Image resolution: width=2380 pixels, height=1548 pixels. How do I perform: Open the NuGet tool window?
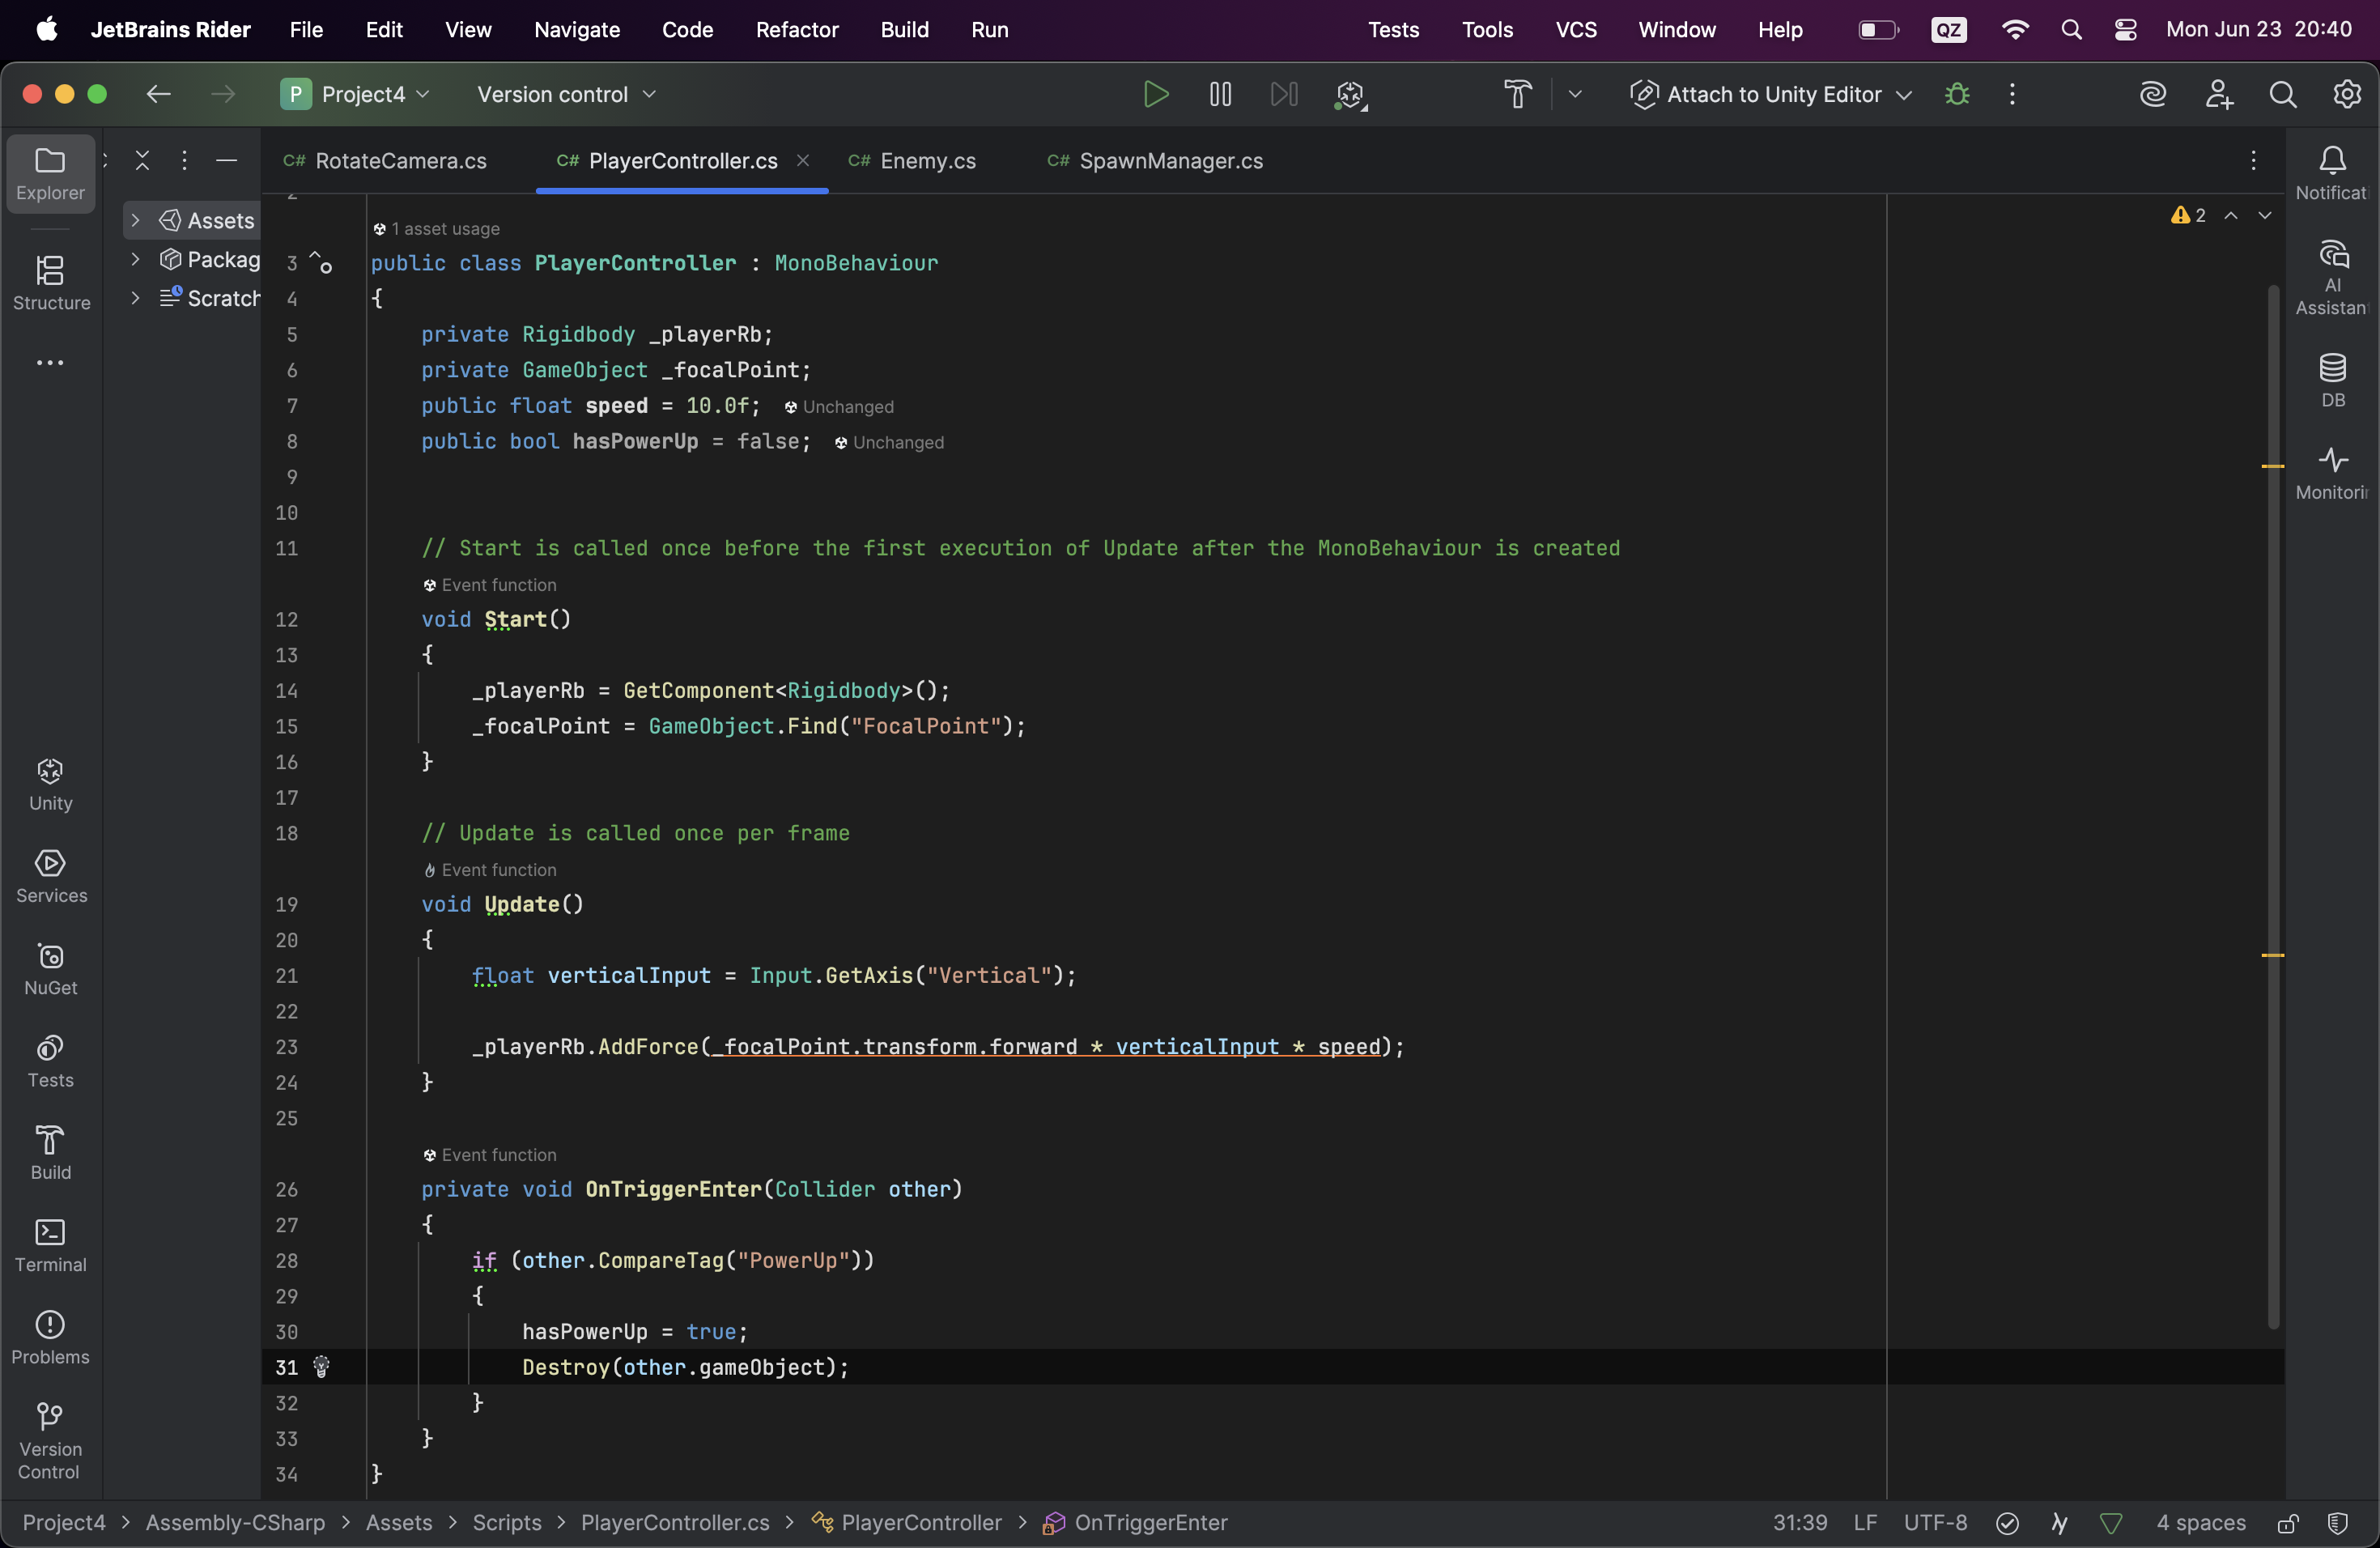pyautogui.click(x=50, y=969)
